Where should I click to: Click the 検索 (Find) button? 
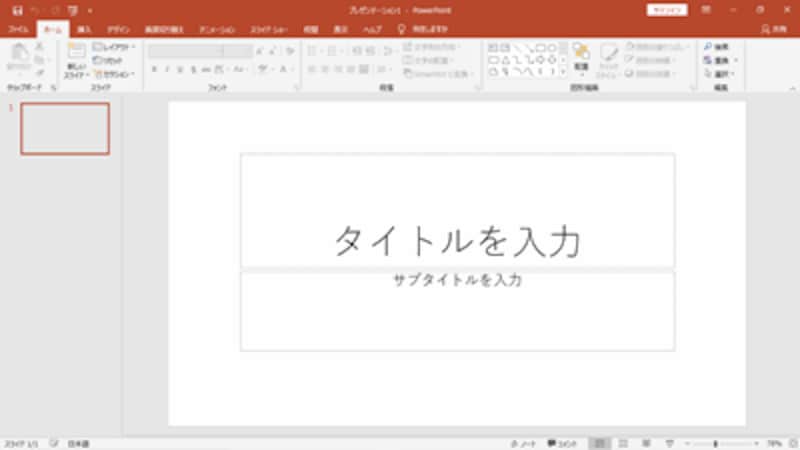coord(716,47)
